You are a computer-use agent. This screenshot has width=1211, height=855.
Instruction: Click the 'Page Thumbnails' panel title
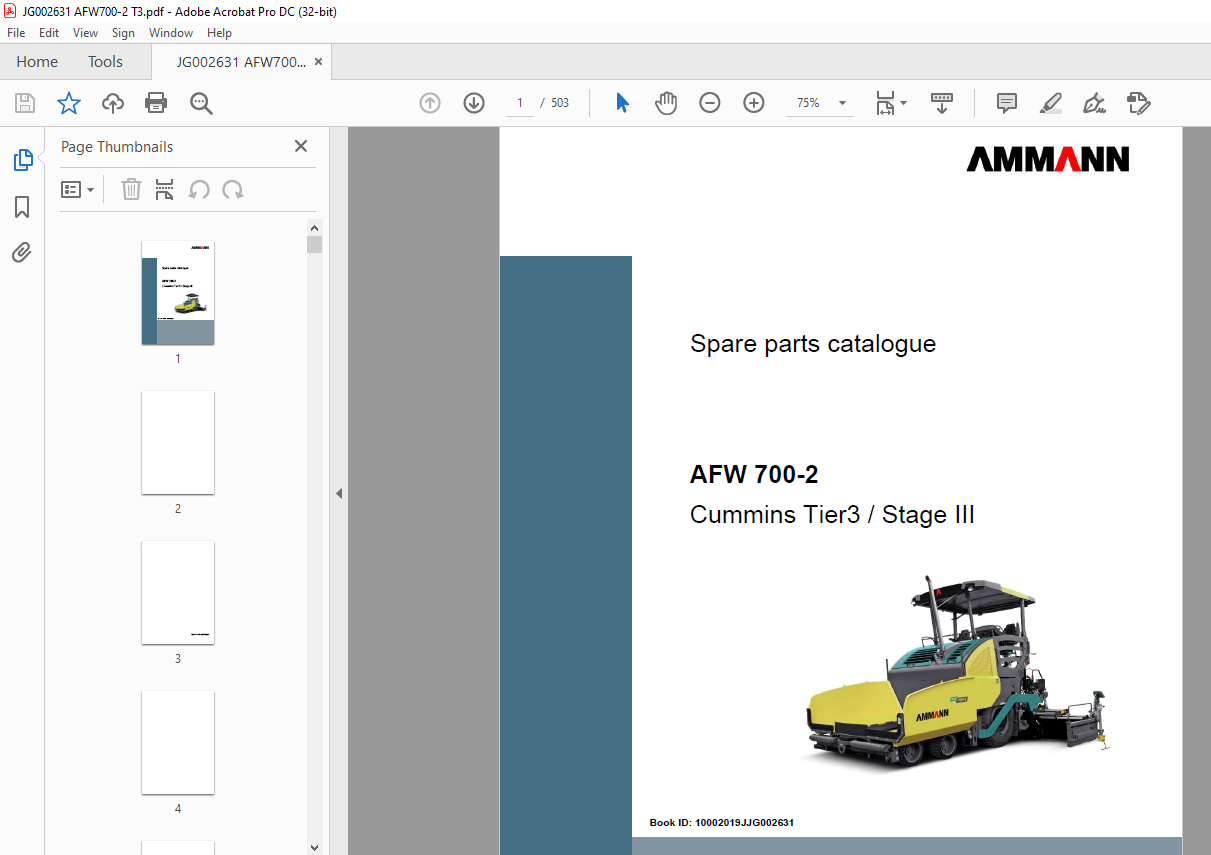tap(117, 147)
